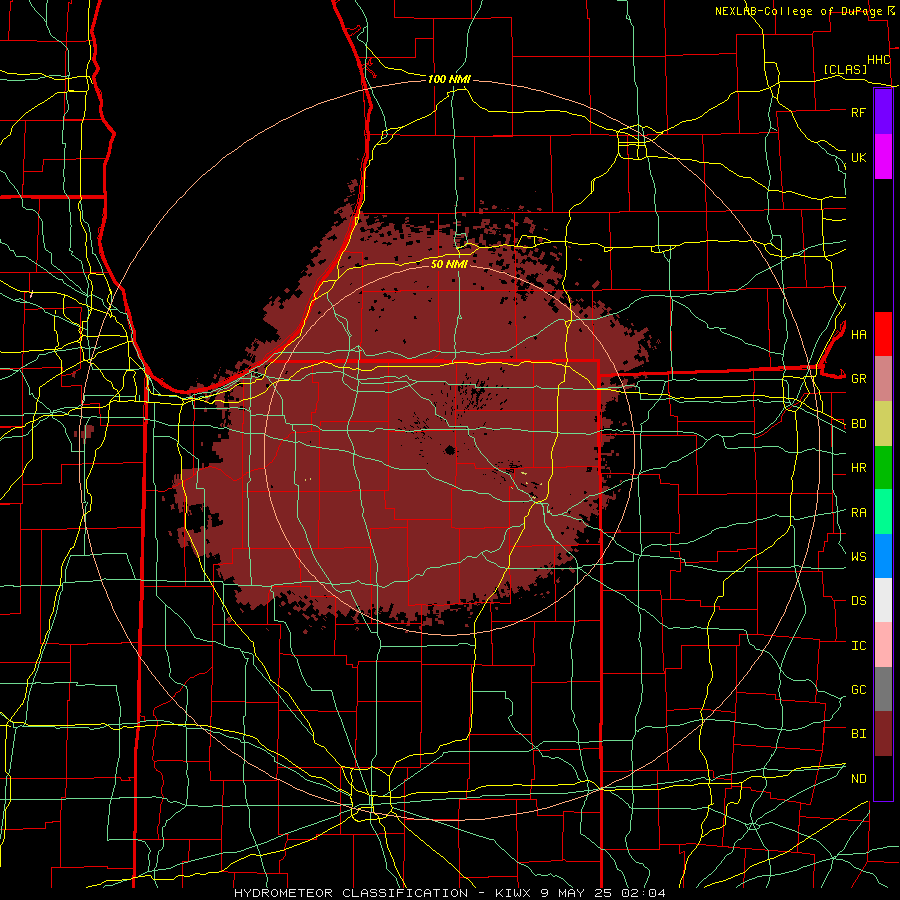900x900 pixels.
Task: Click the '[CLAS]' units label
Action: 845,69
